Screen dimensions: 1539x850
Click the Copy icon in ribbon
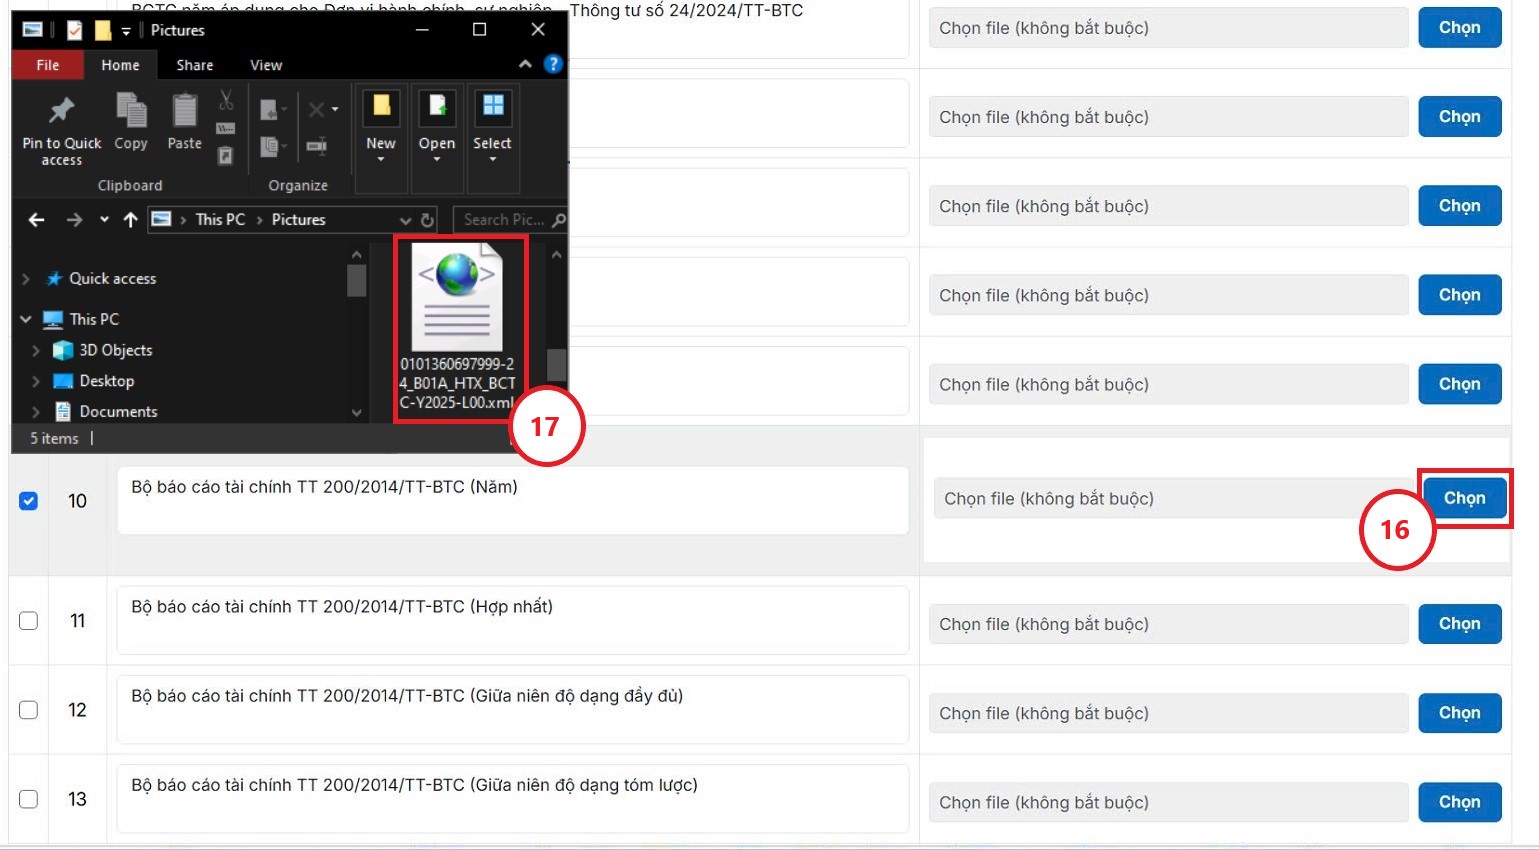(x=131, y=111)
